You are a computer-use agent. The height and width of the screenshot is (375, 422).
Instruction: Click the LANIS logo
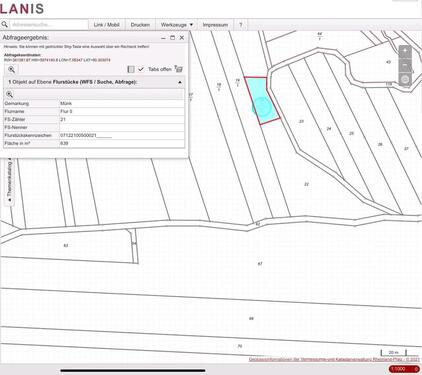tap(22, 9)
